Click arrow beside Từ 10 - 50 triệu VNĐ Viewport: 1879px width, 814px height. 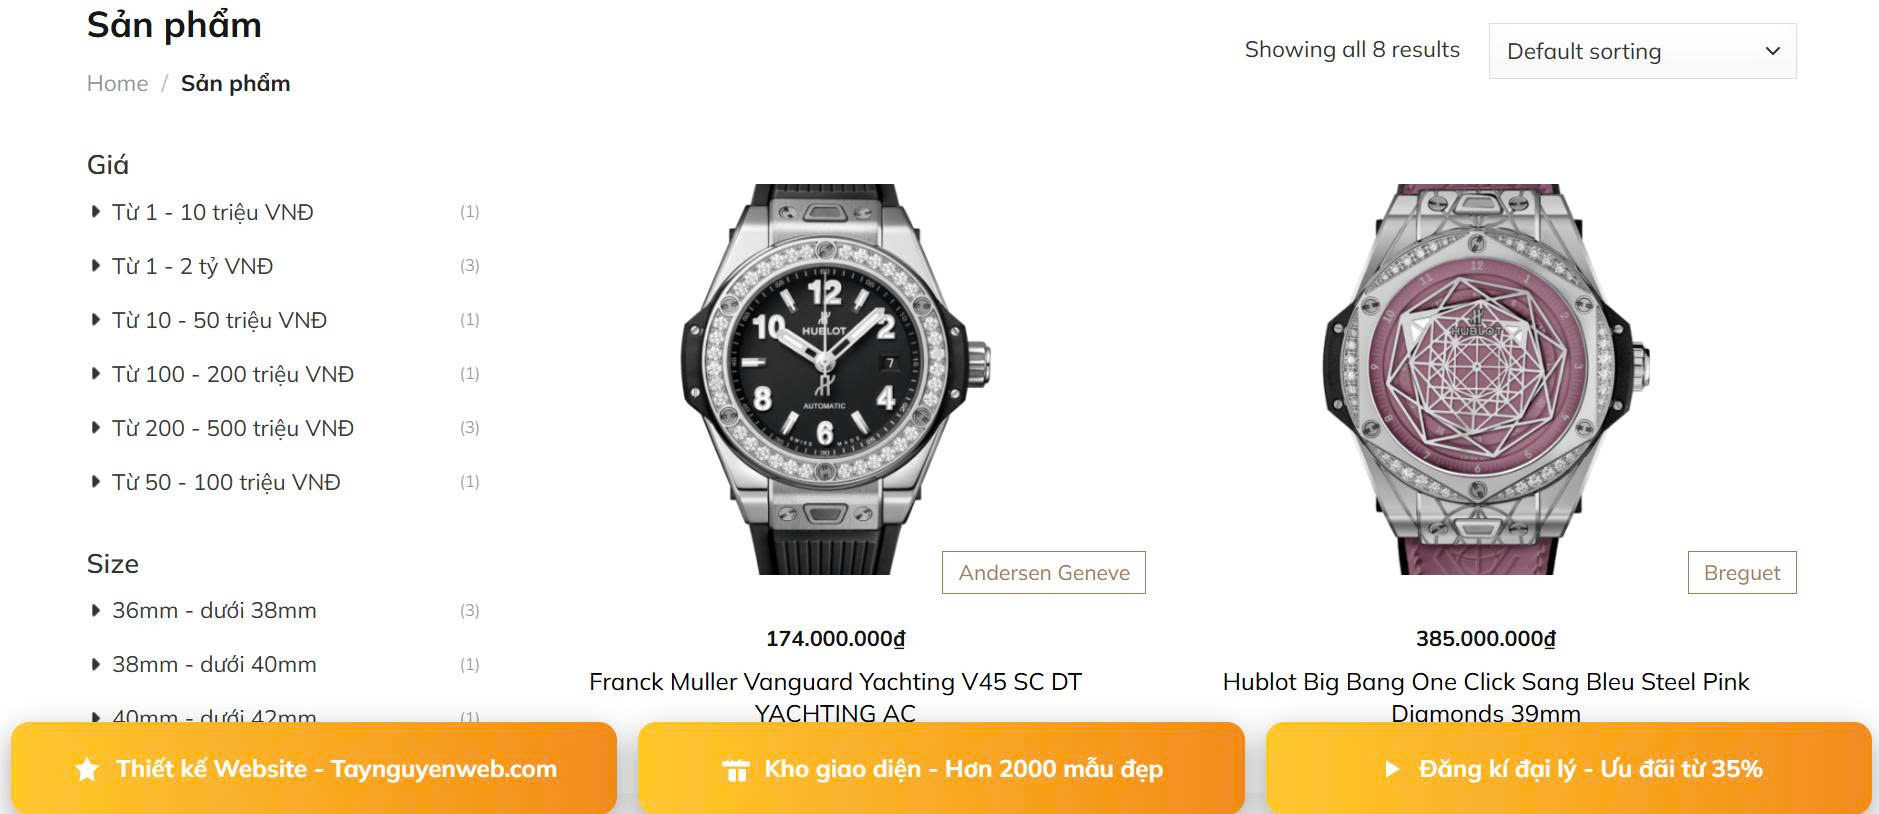pyautogui.click(x=95, y=320)
